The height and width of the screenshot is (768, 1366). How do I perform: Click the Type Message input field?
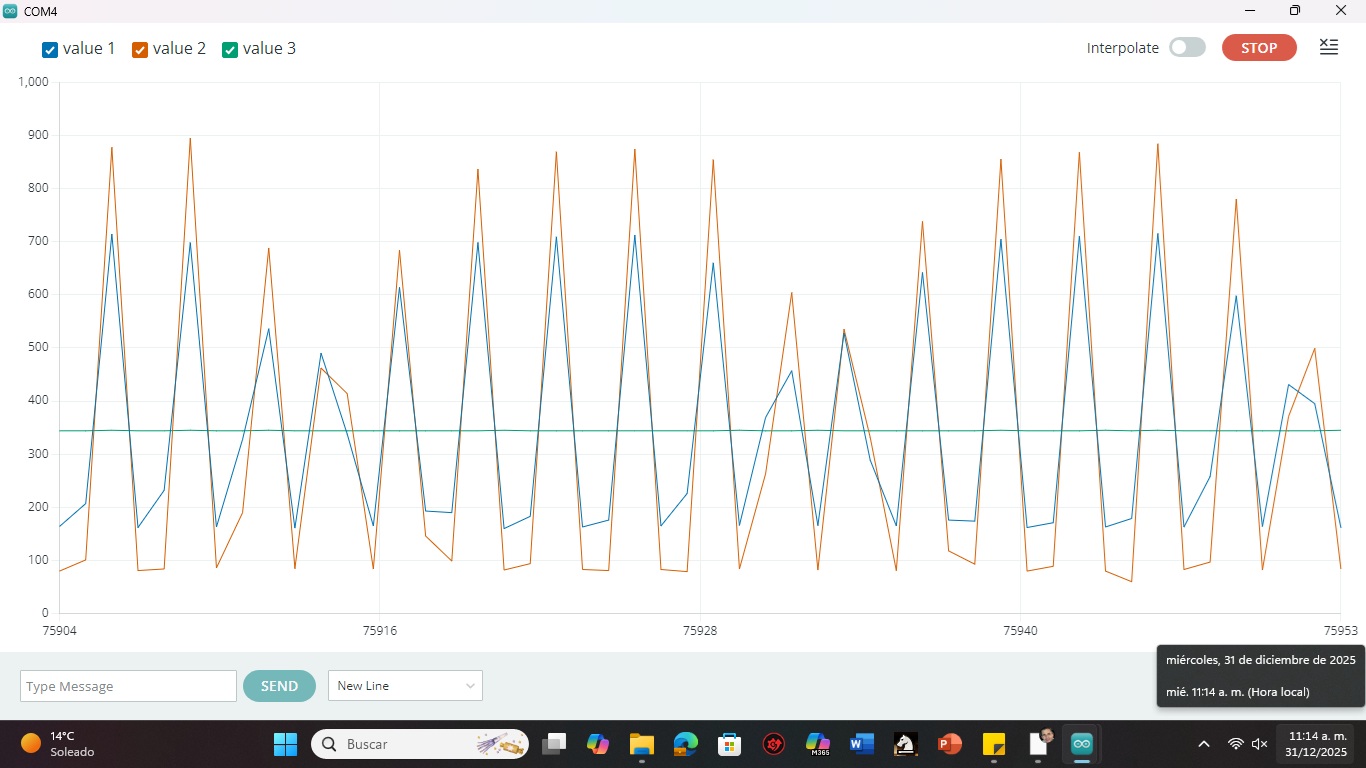128,686
